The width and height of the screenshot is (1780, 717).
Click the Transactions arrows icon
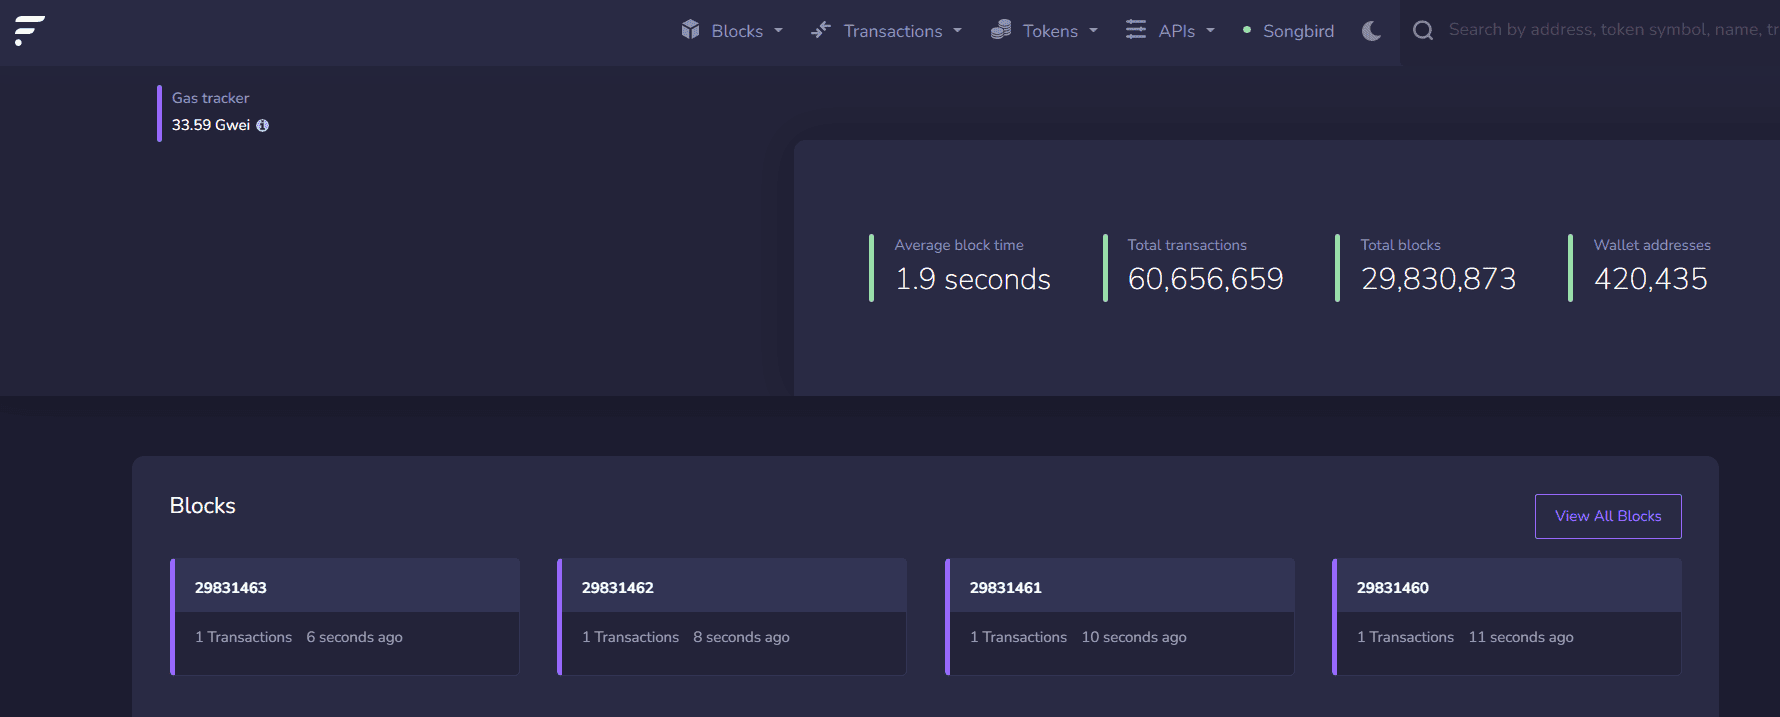point(821,30)
